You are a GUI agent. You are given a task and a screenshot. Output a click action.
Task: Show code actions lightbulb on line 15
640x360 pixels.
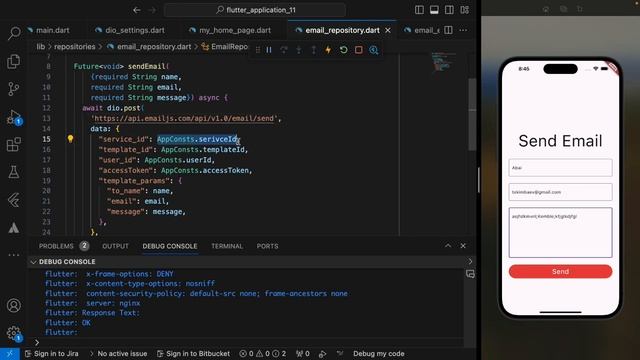(70, 139)
